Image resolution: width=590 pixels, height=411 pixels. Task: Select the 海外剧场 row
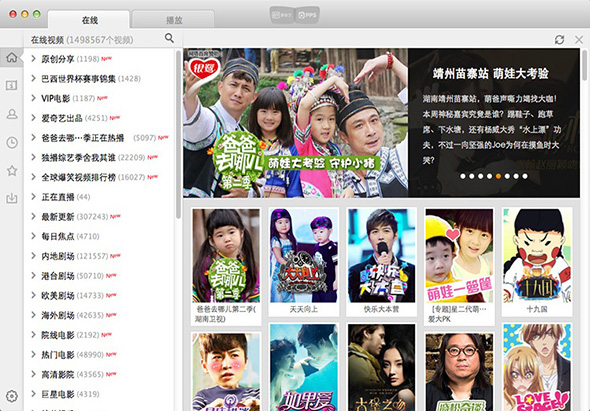point(100,315)
